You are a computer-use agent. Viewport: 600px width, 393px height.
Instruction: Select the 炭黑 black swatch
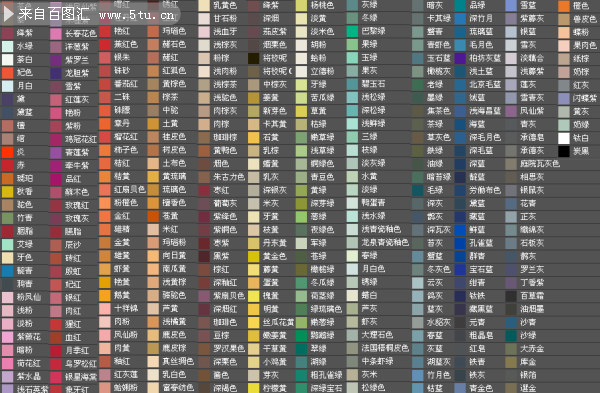[x=564, y=152]
